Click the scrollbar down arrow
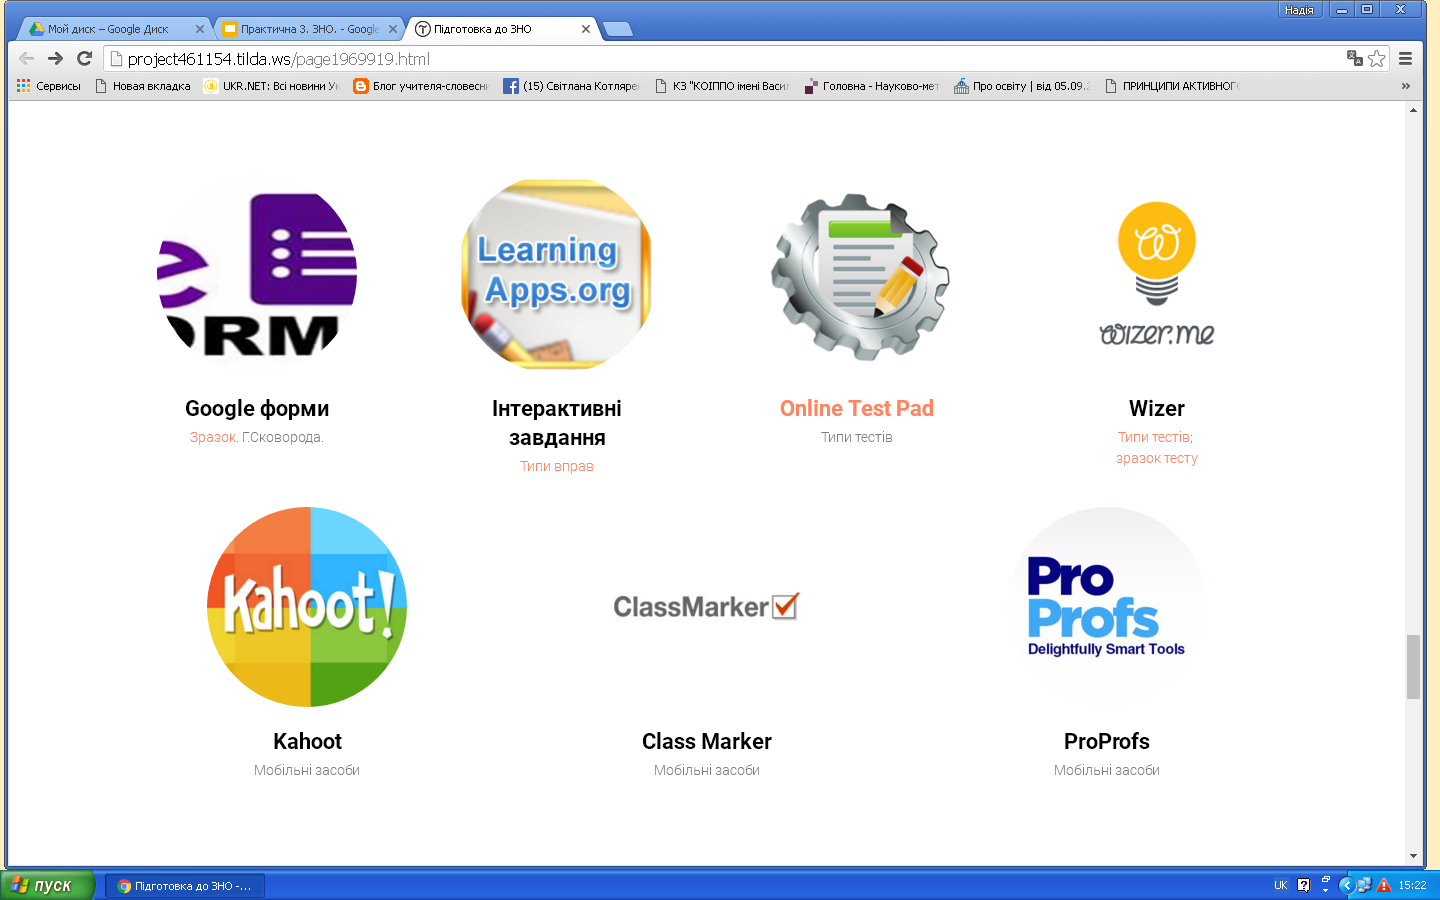 pos(1413,856)
